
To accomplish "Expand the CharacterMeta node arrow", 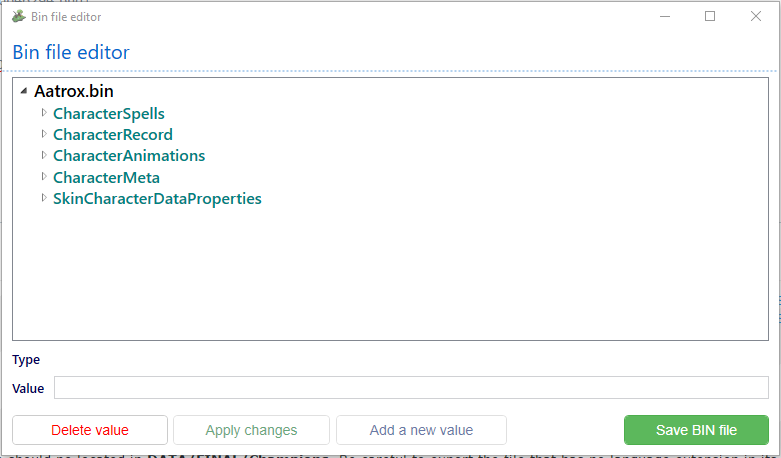I will tap(44, 177).
